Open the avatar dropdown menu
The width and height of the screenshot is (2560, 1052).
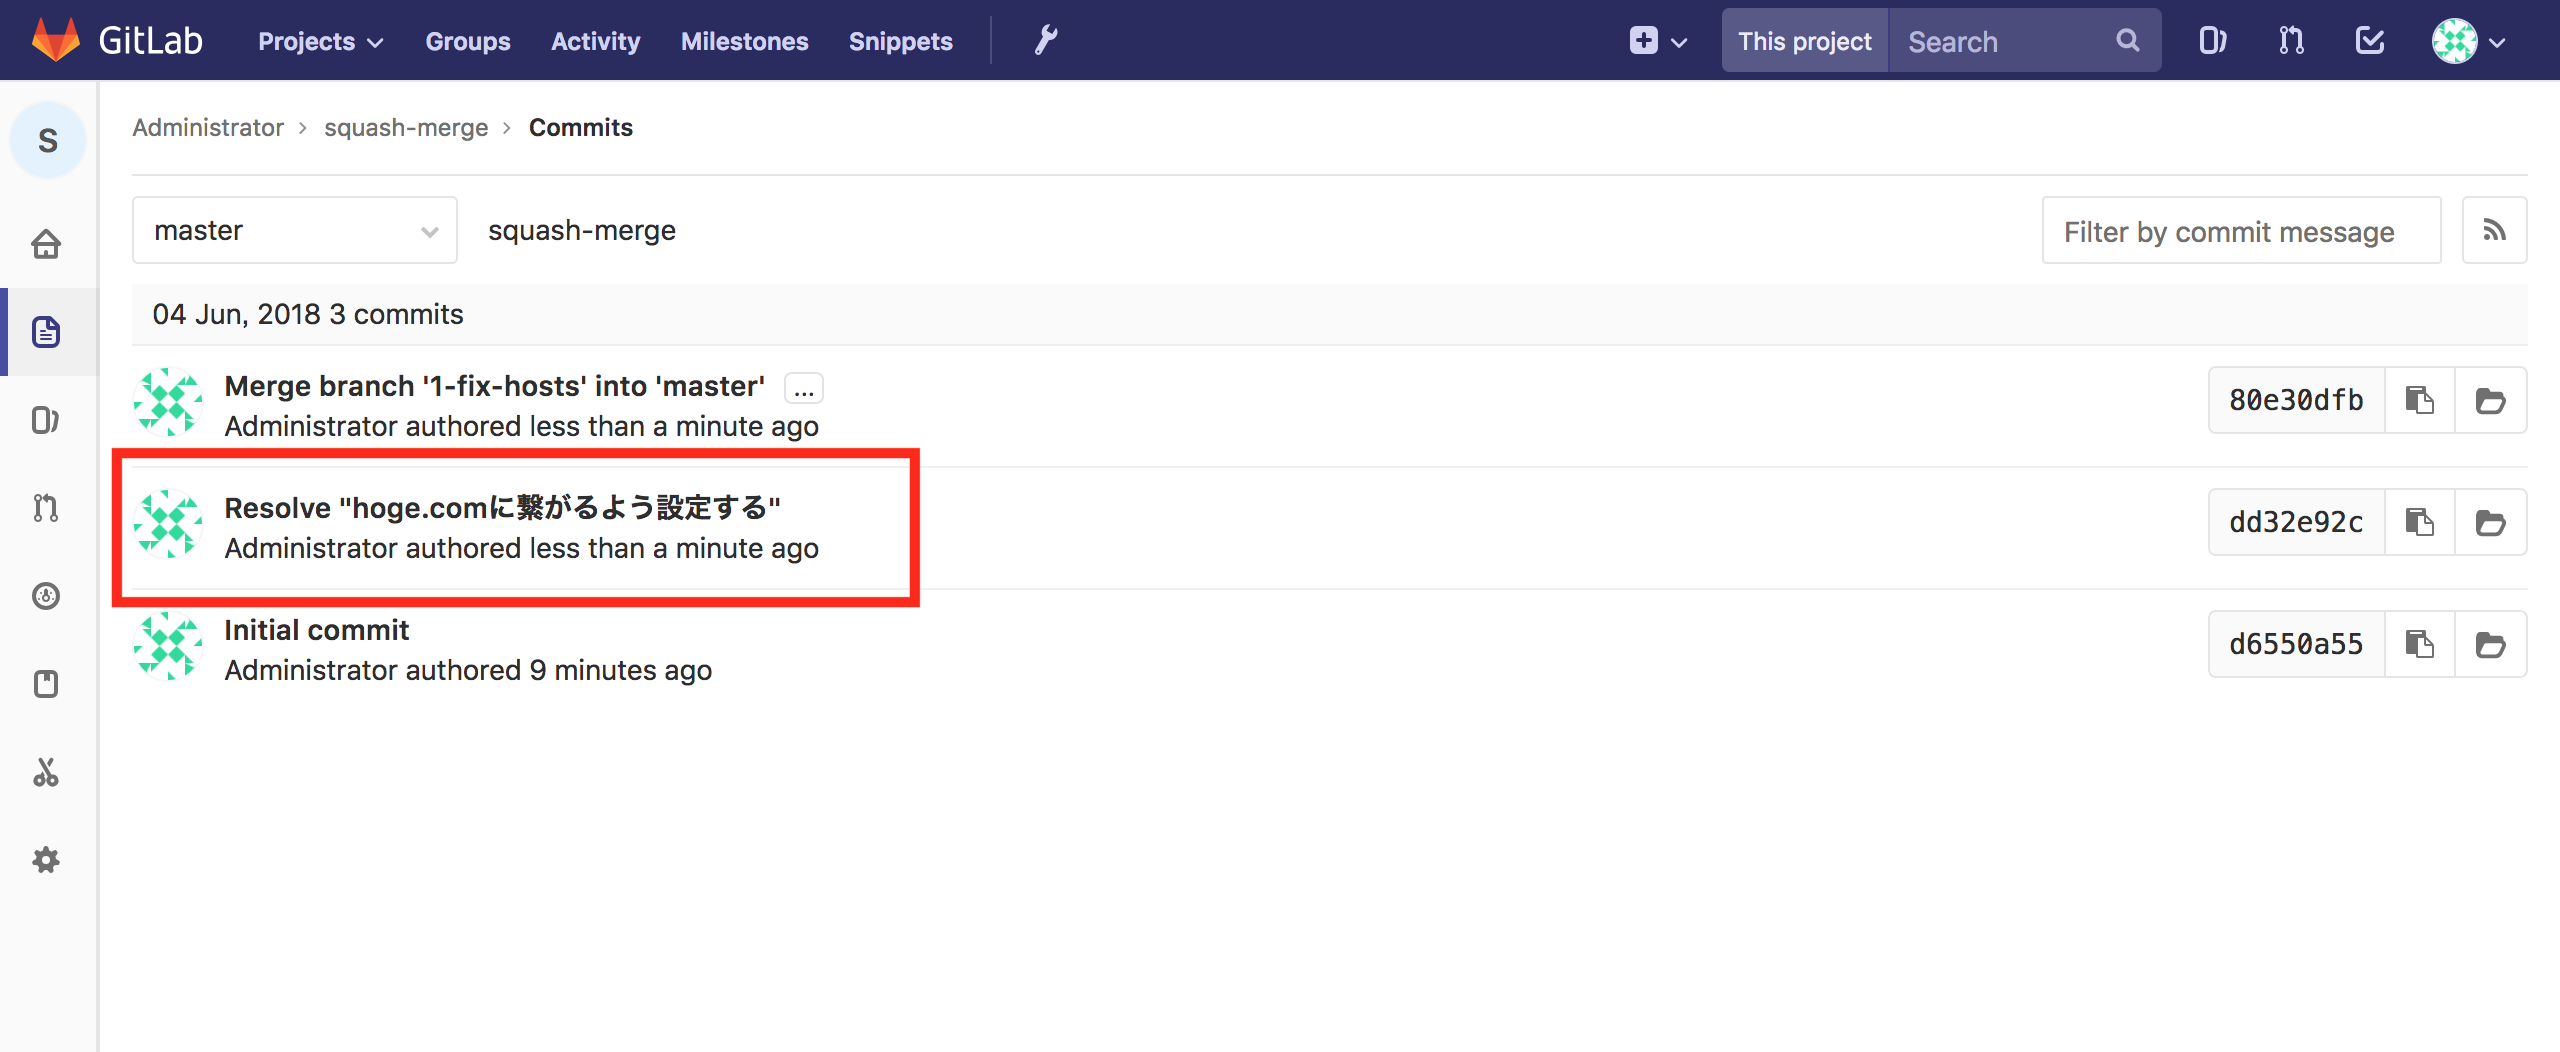coord(2468,42)
